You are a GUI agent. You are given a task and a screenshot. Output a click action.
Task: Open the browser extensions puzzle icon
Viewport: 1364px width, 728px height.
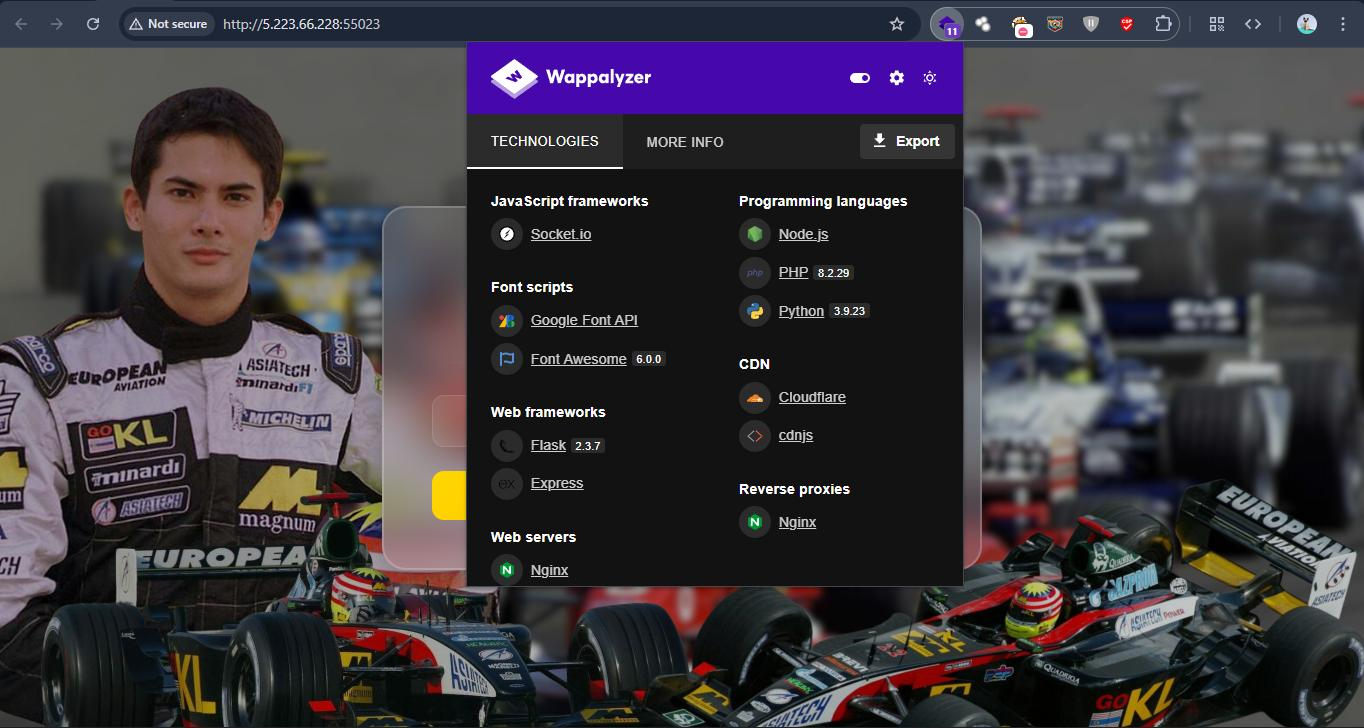point(1163,24)
